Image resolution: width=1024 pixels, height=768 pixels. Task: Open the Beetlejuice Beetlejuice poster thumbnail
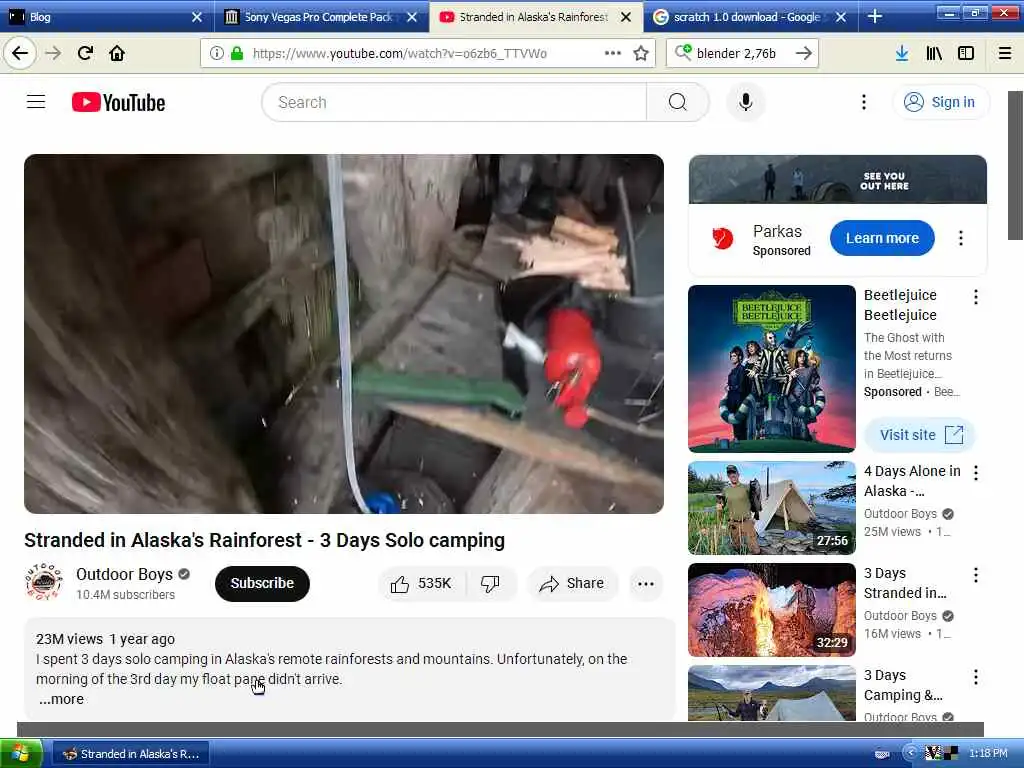771,368
